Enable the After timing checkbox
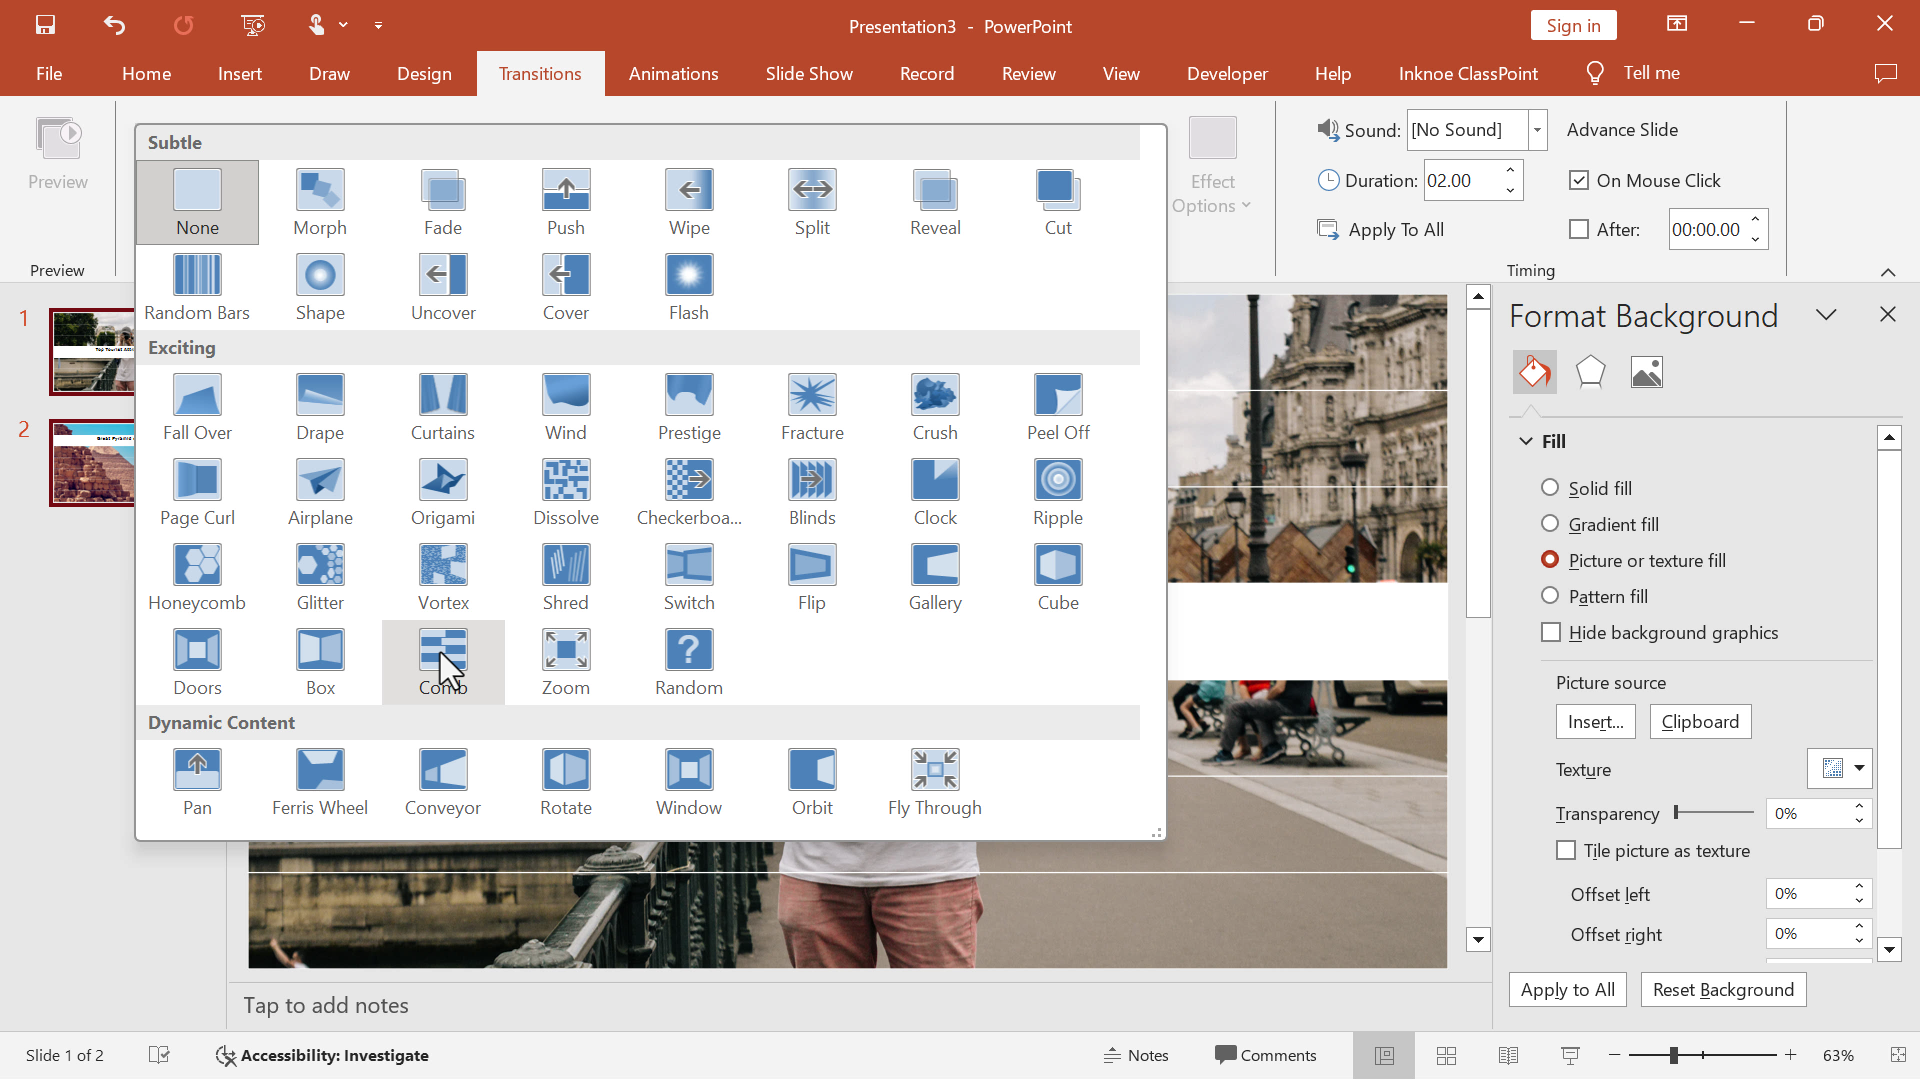 pos(1578,229)
